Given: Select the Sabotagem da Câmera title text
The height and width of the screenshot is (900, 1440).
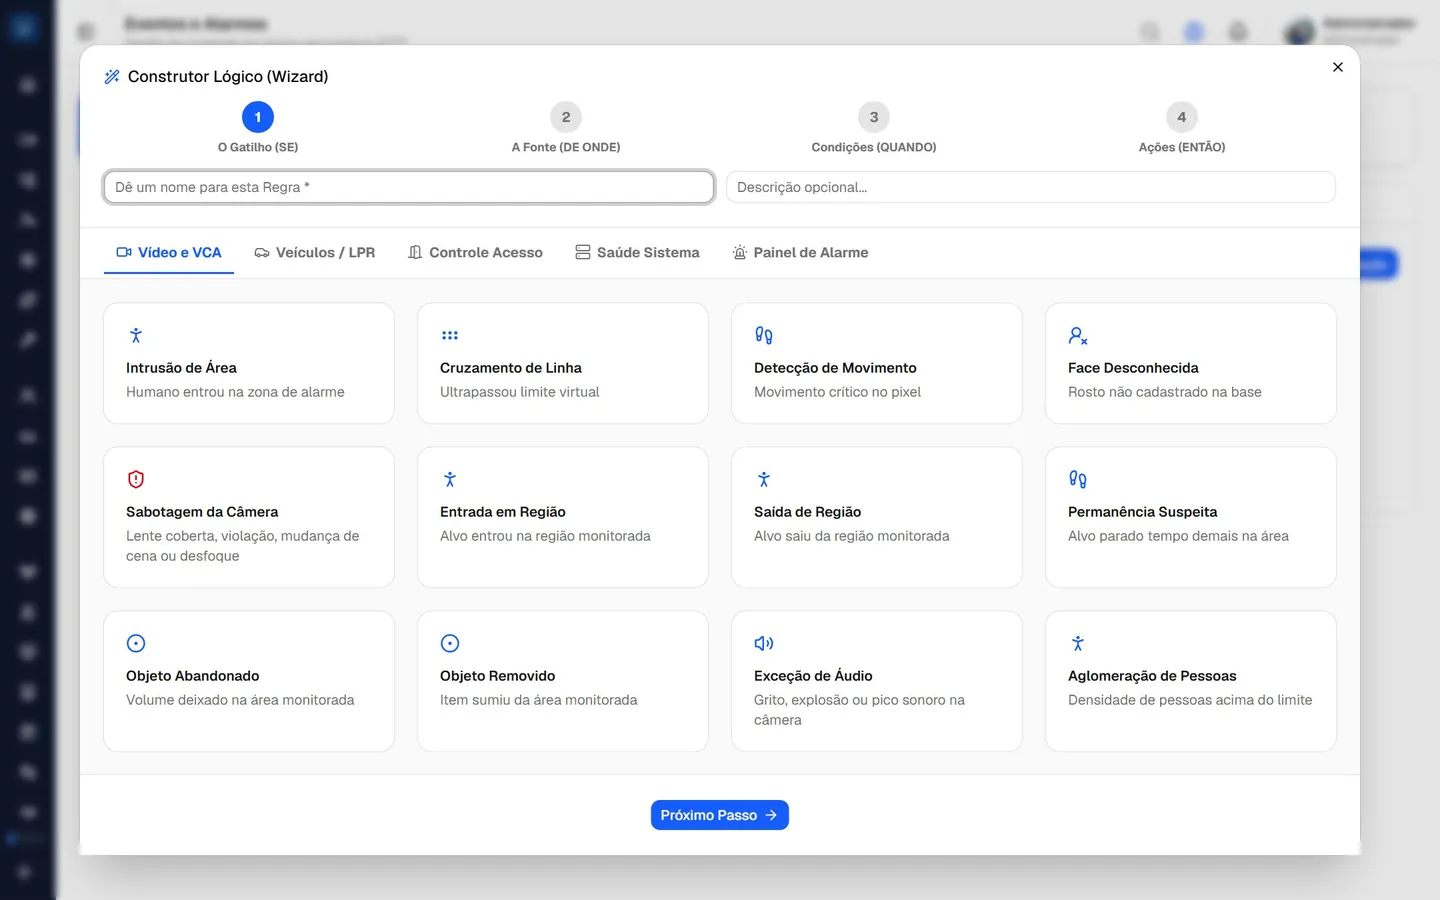Looking at the screenshot, I should [x=202, y=512].
